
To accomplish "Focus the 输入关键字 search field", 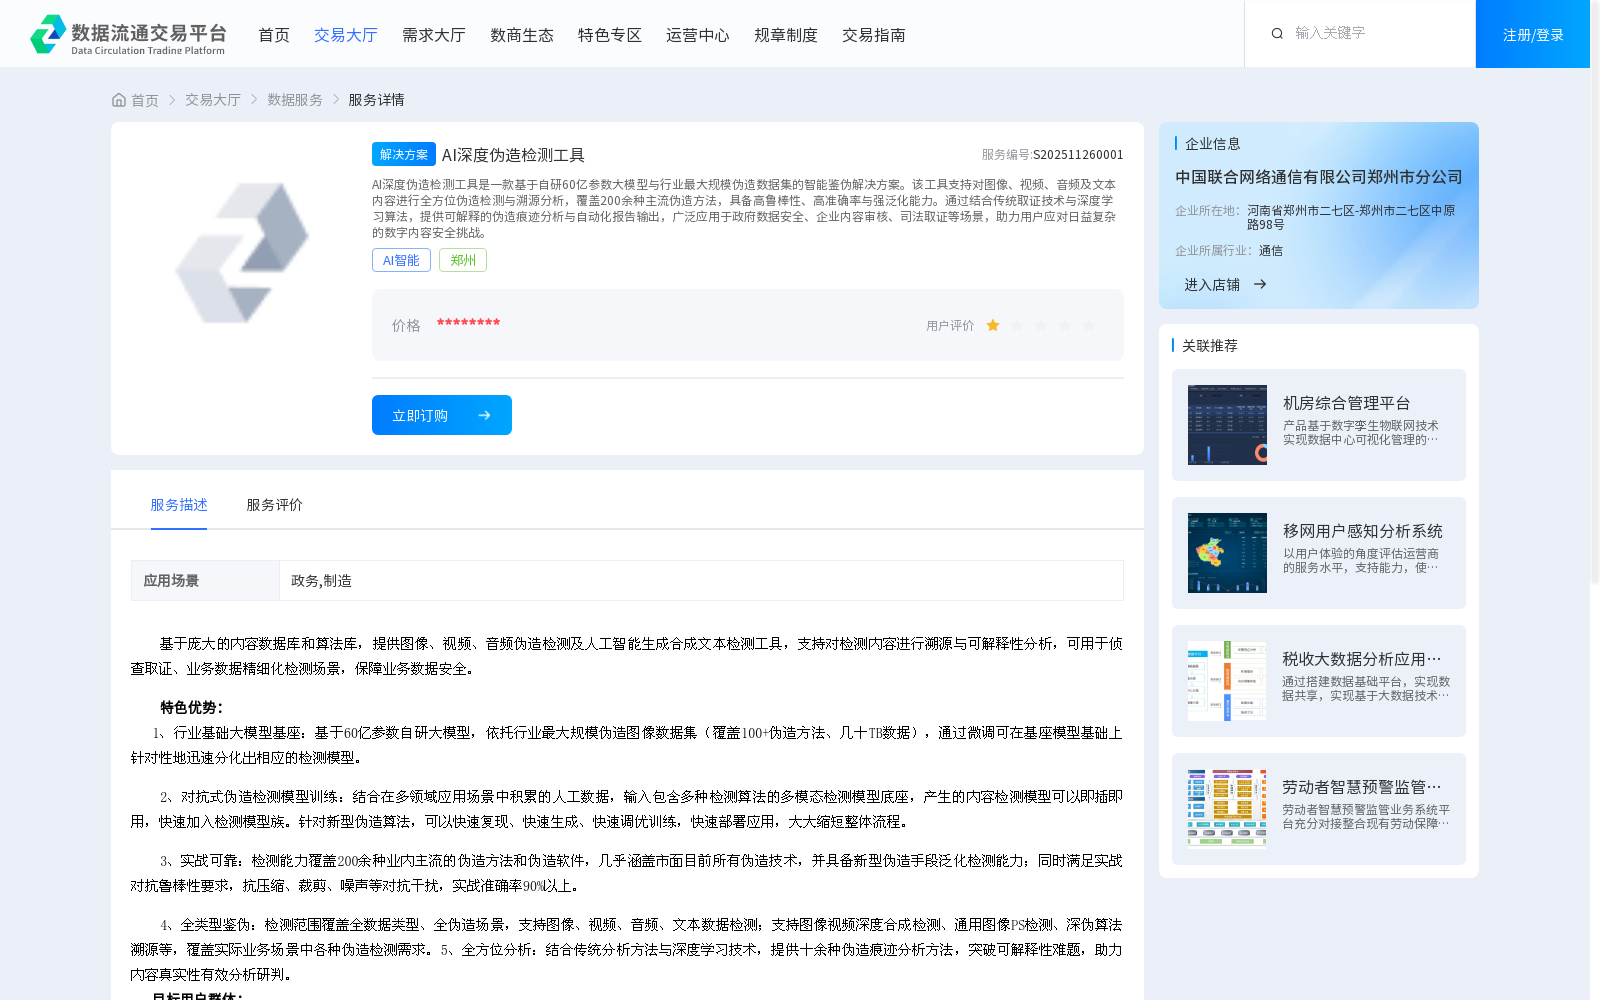I will pyautogui.click(x=1375, y=33).
